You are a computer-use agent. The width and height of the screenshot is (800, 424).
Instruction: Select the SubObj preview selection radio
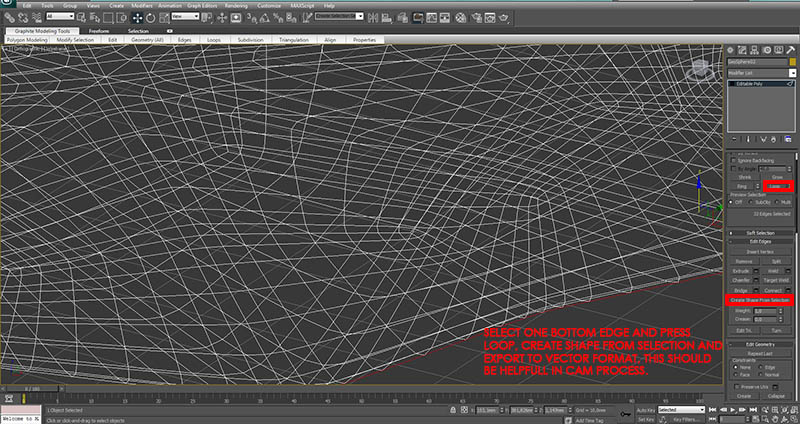[752, 202]
